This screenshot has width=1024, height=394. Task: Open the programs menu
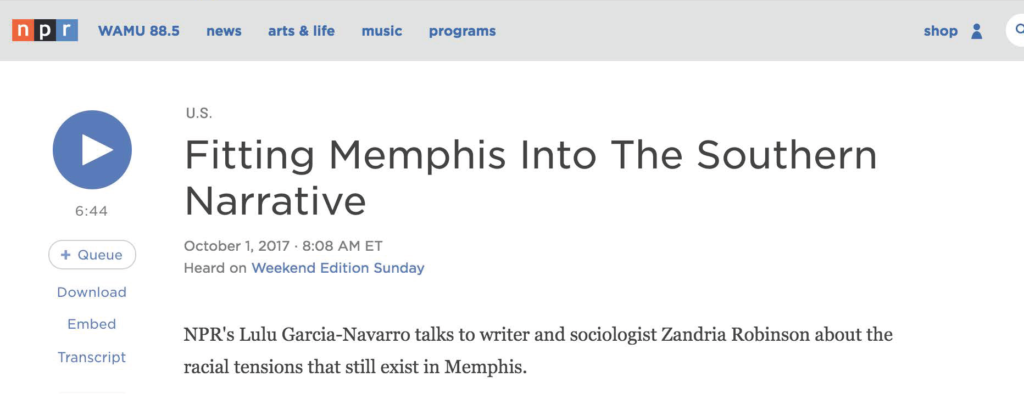[x=462, y=31]
